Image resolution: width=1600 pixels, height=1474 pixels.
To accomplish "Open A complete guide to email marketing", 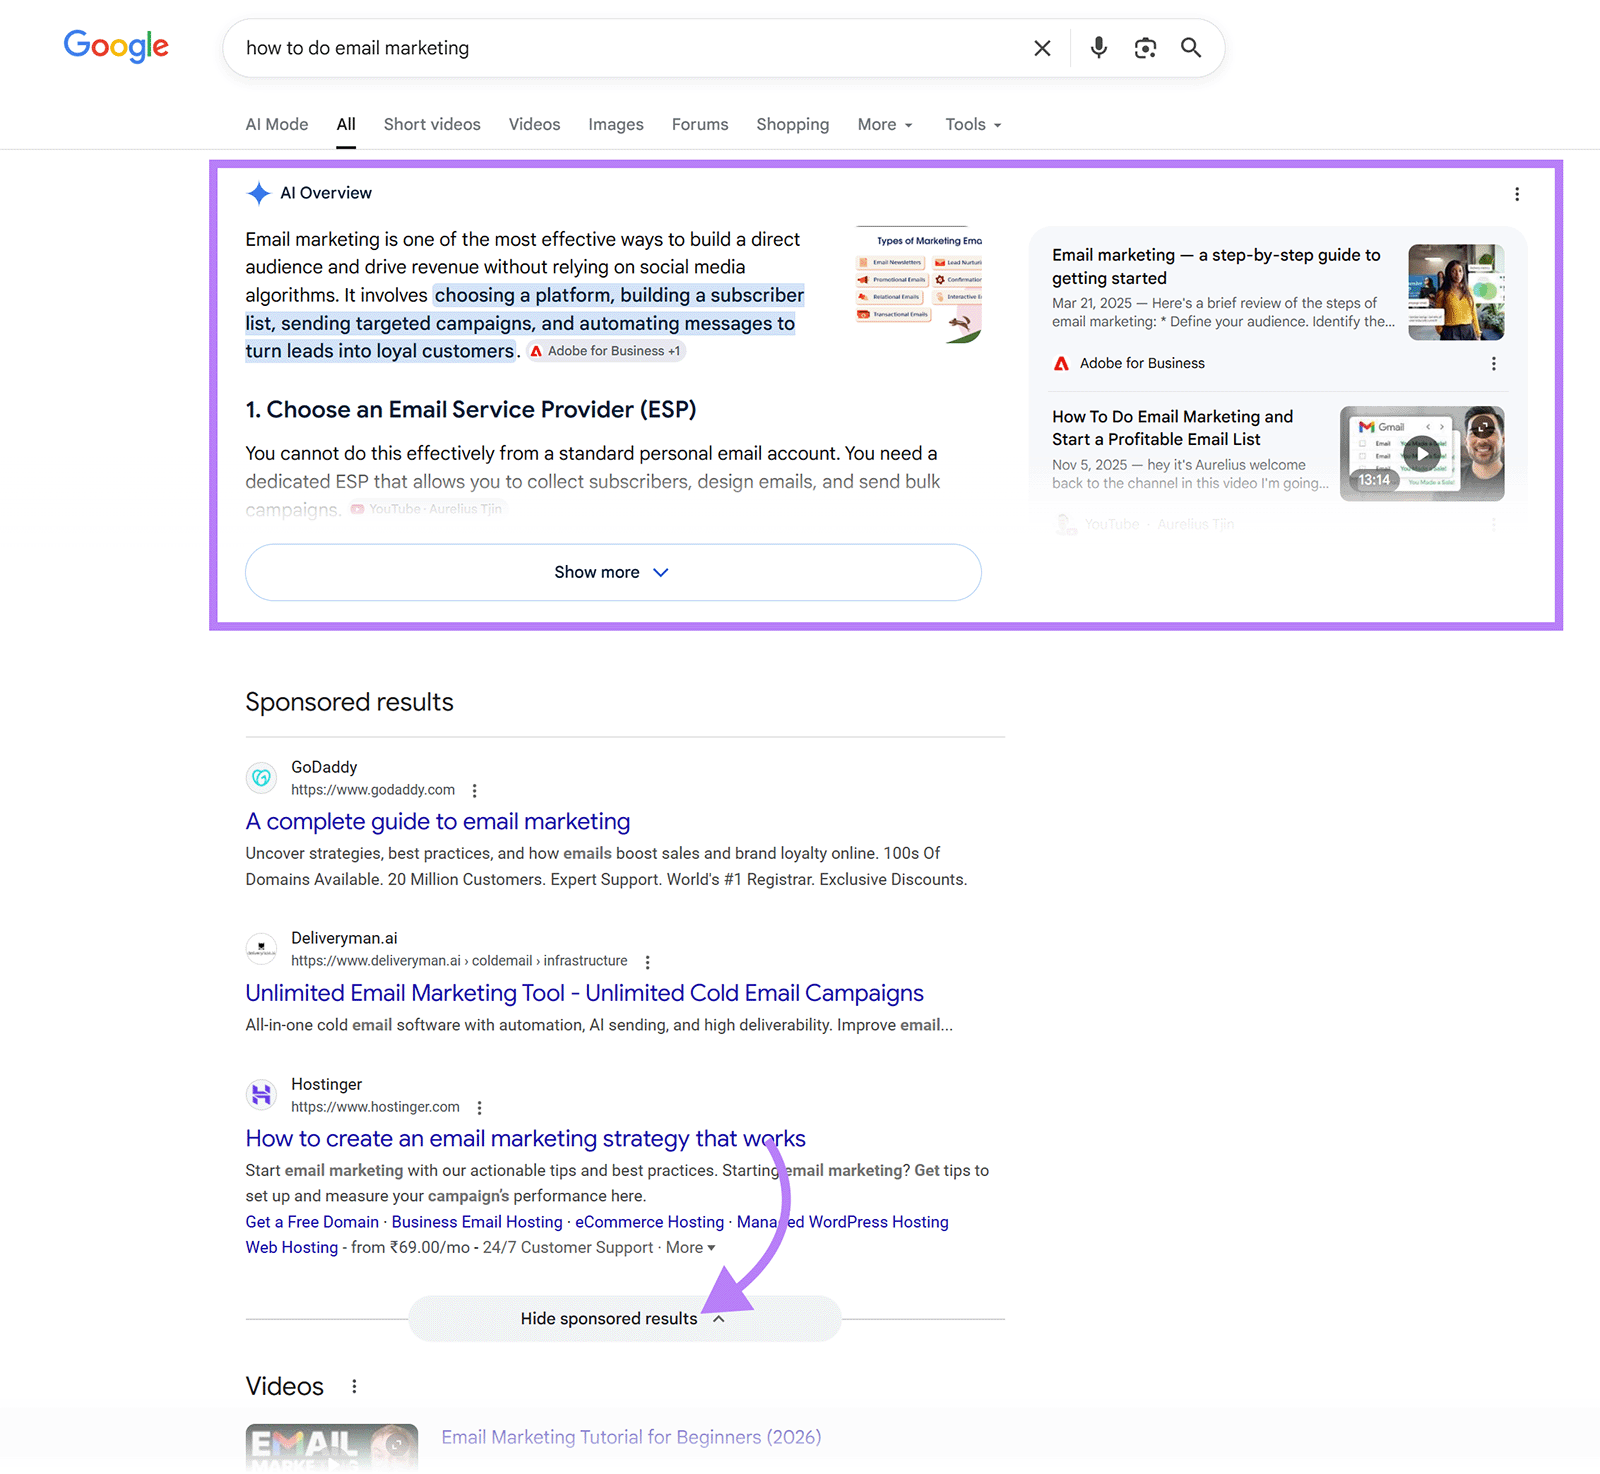I will (438, 822).
